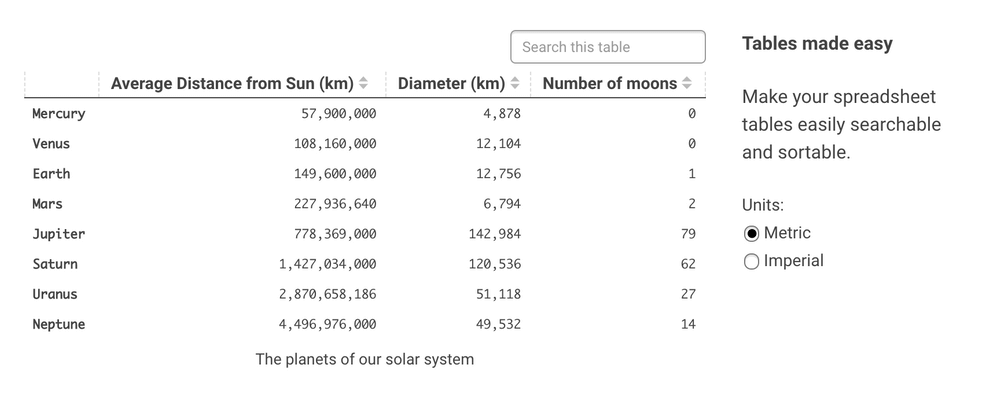Select the Mercury row label
The image size is (1000, 398).
click(x=59, y=114)
